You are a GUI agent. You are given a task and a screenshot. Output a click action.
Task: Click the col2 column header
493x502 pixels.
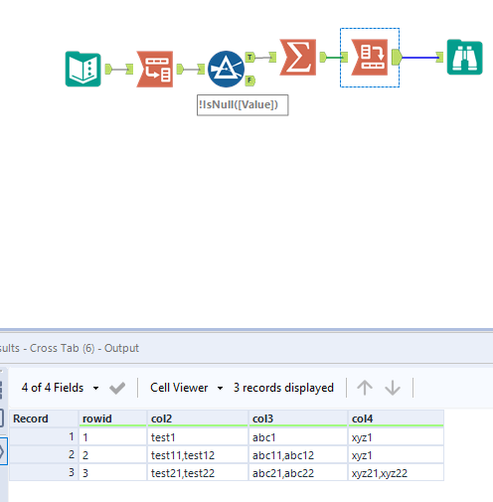point(198,419)
